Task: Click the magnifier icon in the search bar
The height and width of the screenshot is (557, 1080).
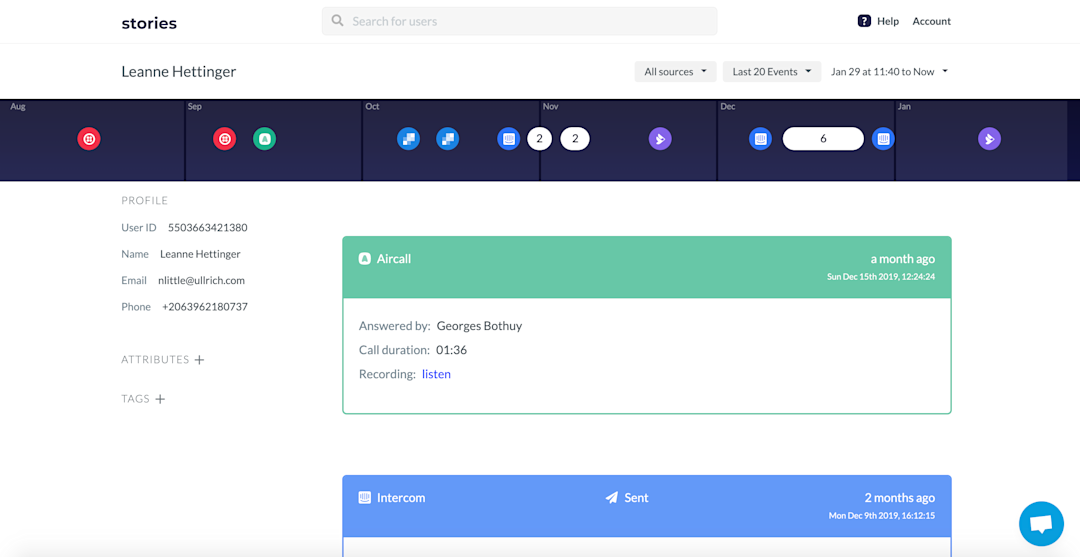Action: click(x=338, y=21)
